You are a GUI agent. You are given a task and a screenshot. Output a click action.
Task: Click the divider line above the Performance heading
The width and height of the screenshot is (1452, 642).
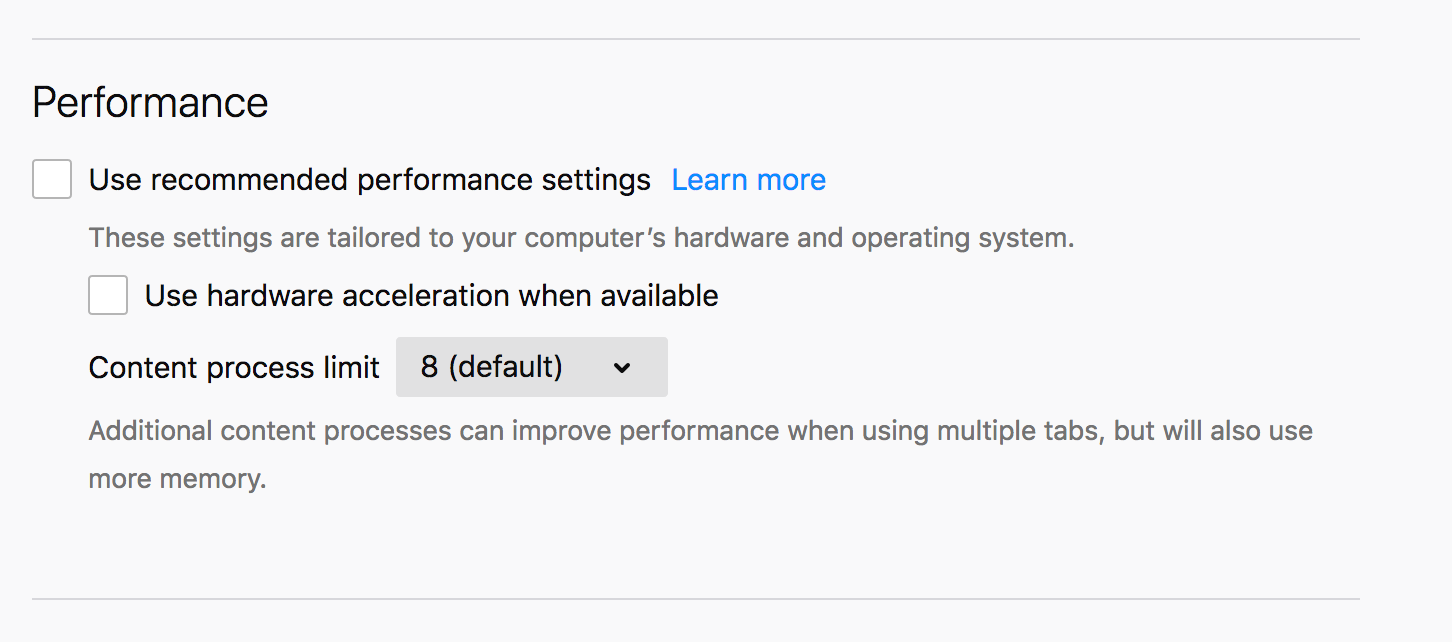695,39
